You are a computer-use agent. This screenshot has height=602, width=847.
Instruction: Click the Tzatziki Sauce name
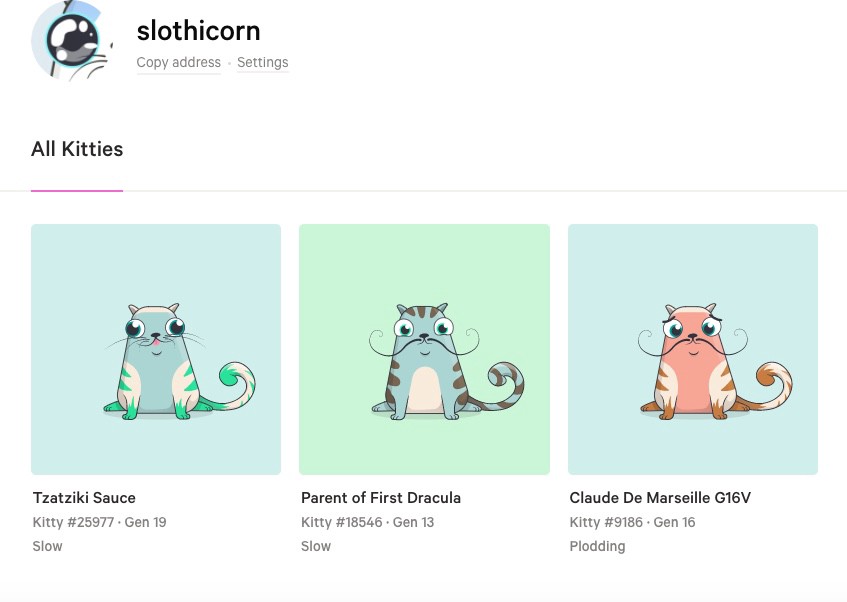tap(84, 498)
